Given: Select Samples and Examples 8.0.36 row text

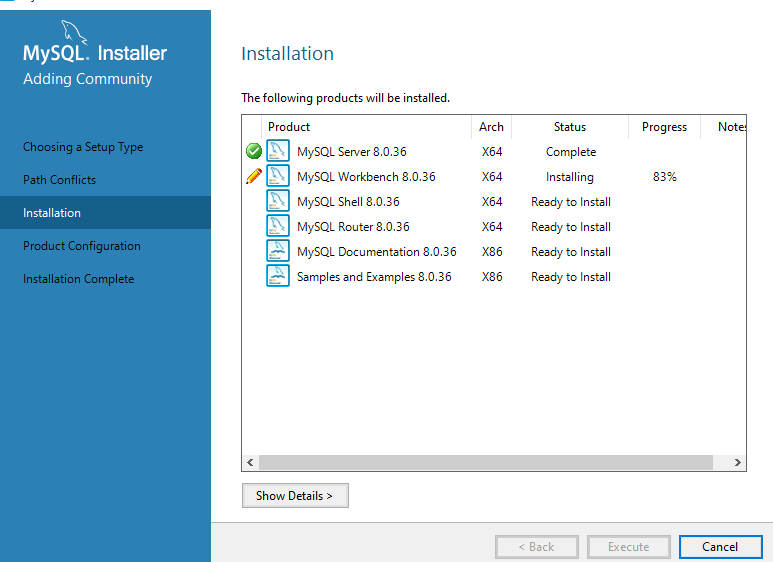Looking at the screenshot, I should pos(374,277).
